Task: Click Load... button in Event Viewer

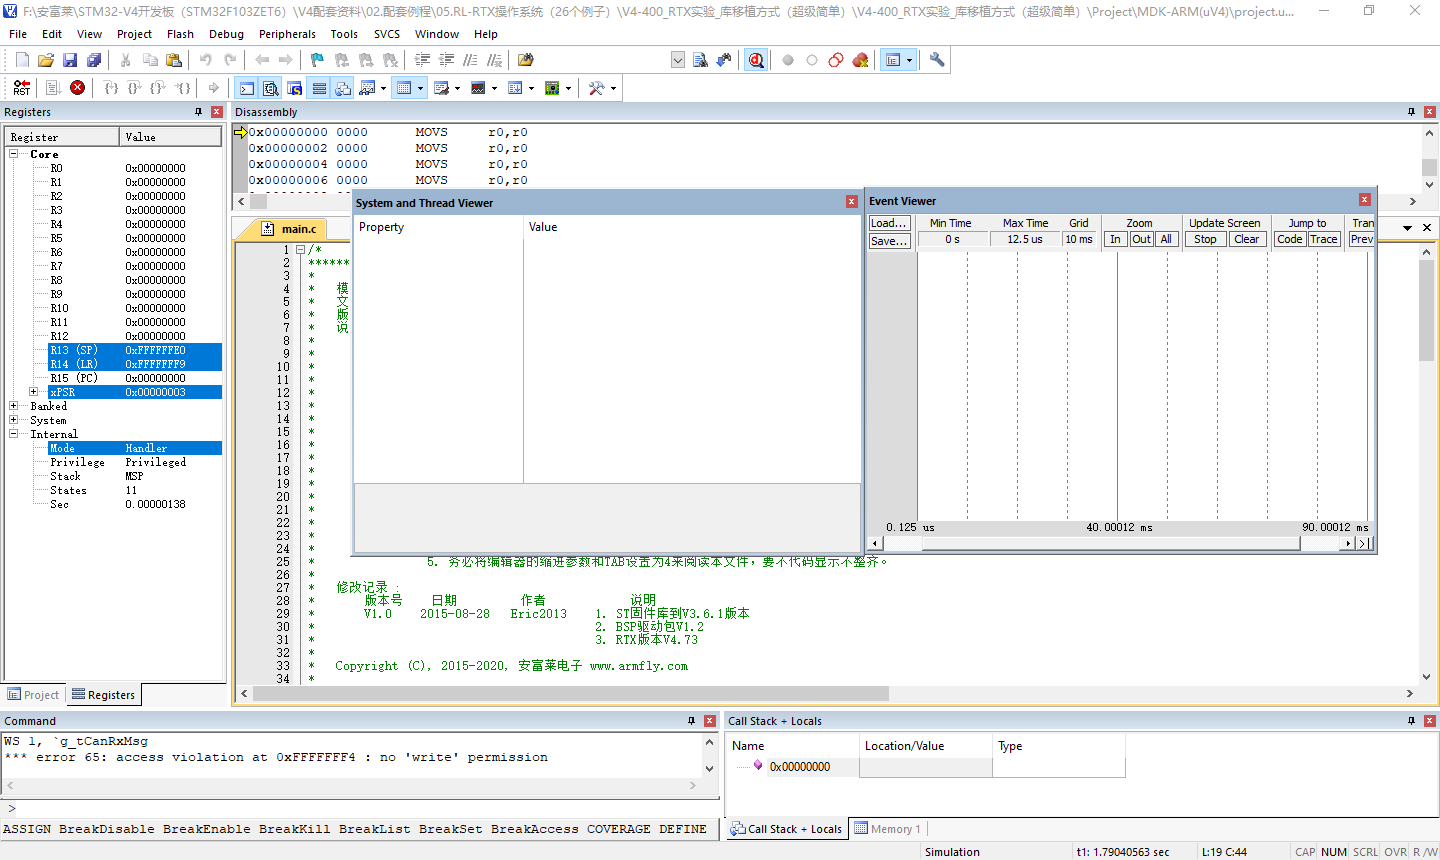Action: [889, 223]
